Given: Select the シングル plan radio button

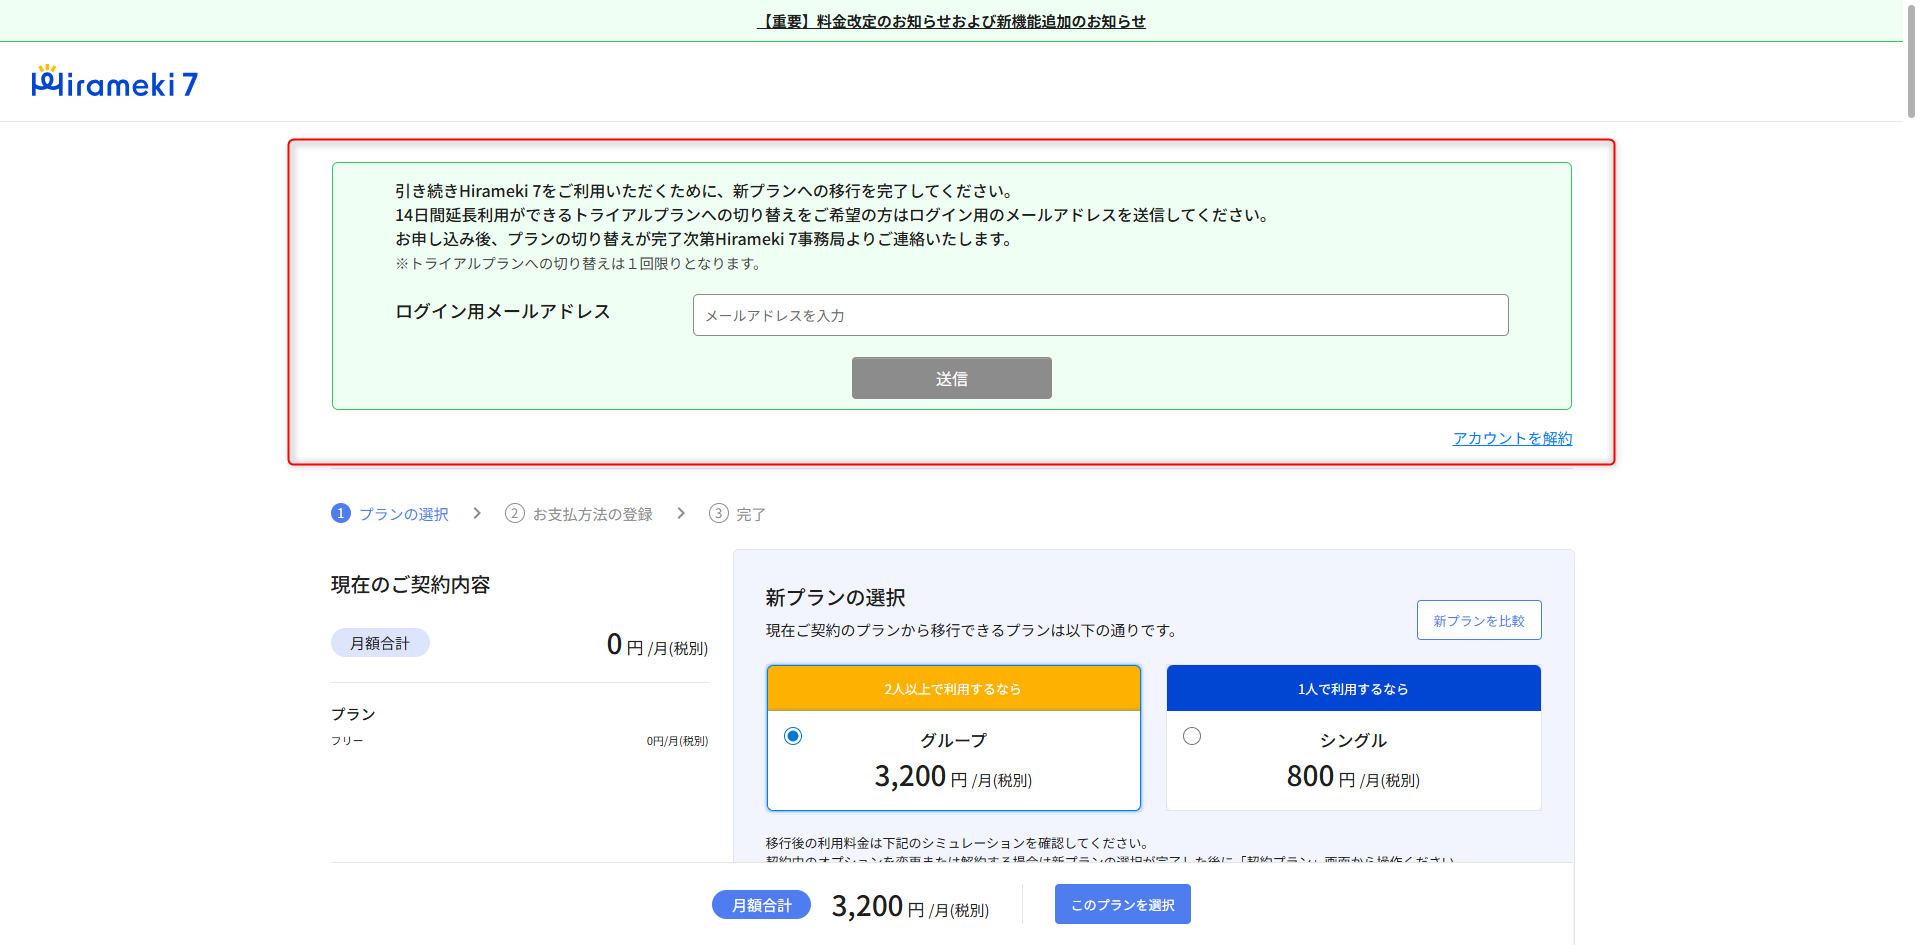Looking at the screenshot, I should point(1192,736).
